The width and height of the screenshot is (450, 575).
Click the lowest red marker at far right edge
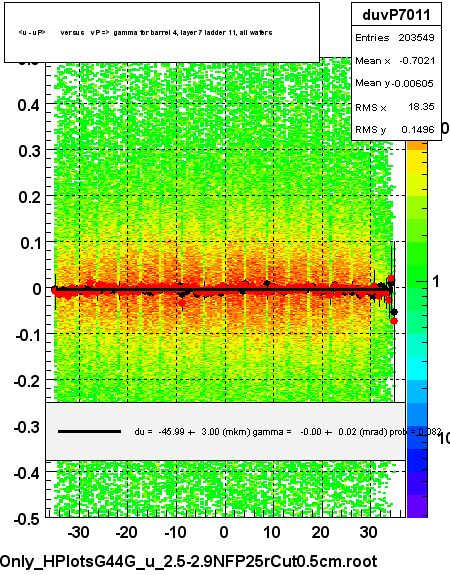(394, 321)
